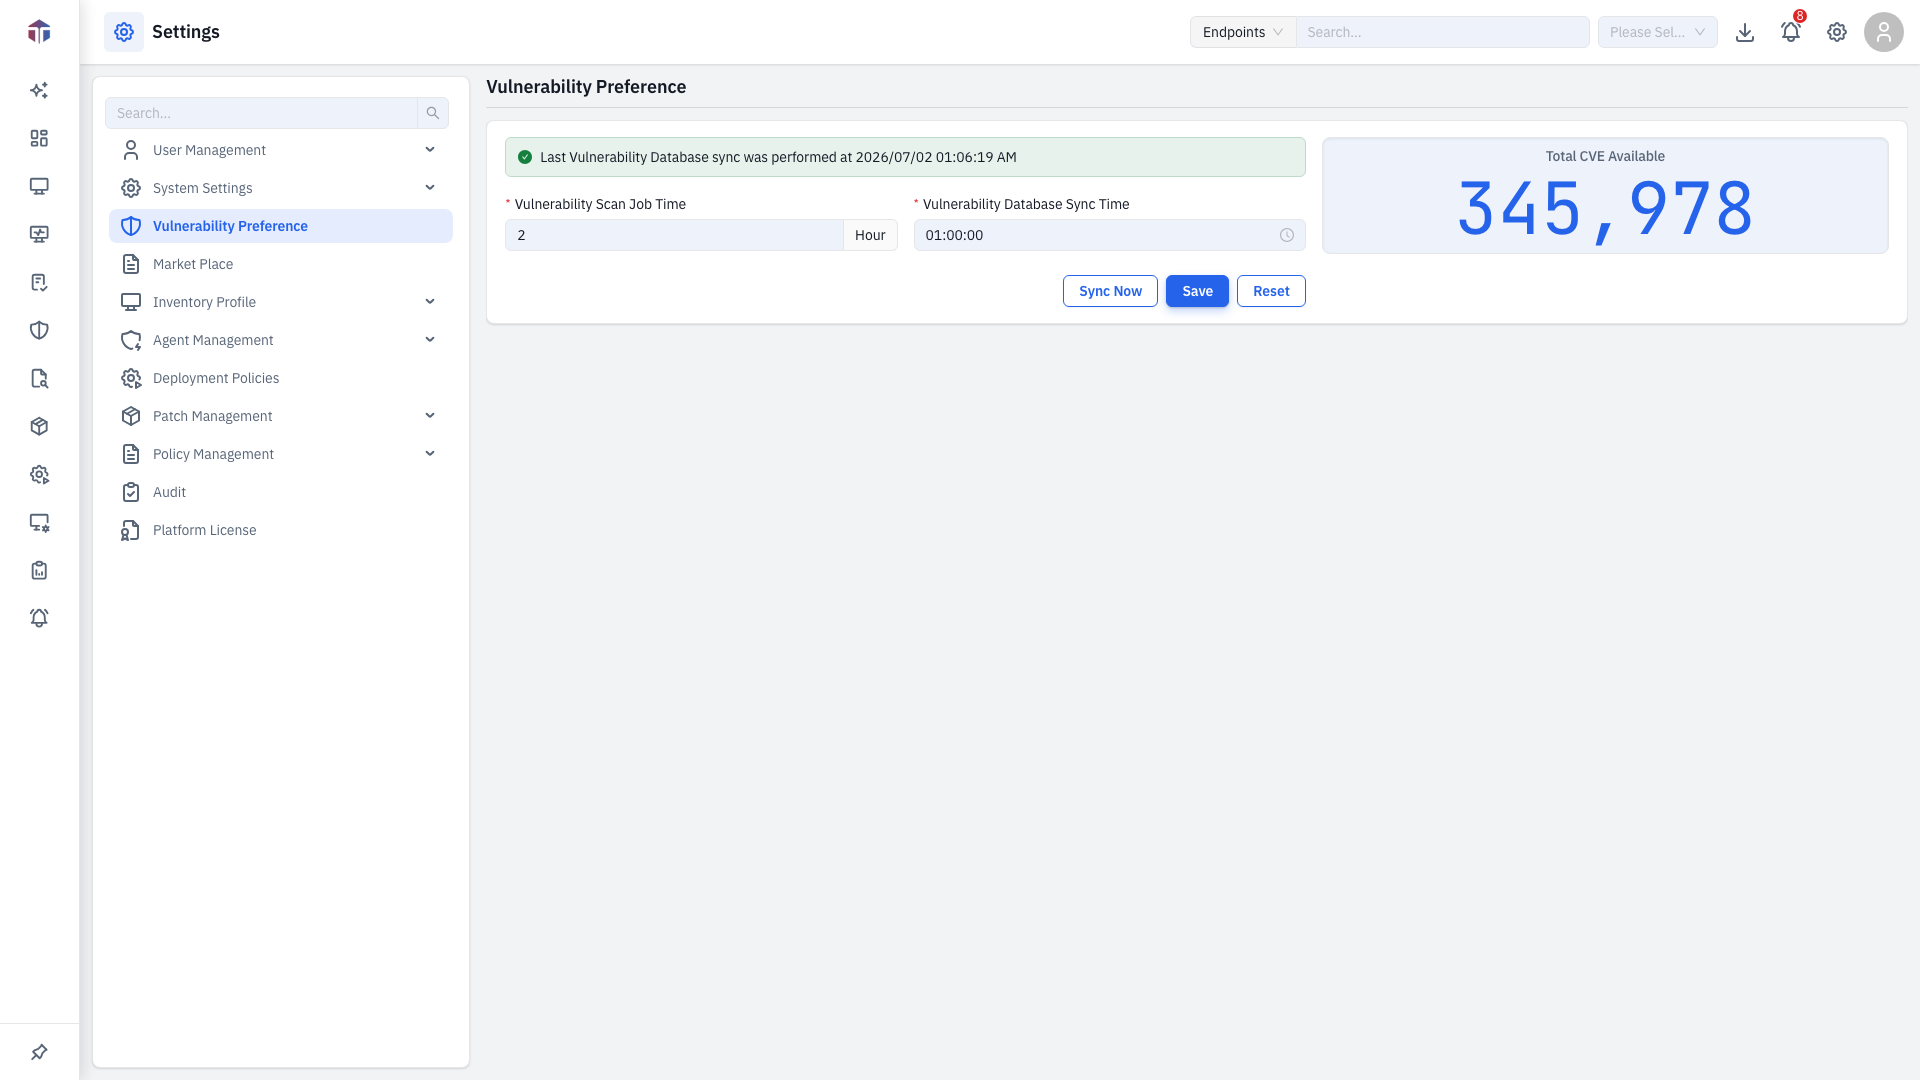Screen dimensions: 1920x1080
Task: Click the Reset button
Action: coord(1271,291)
